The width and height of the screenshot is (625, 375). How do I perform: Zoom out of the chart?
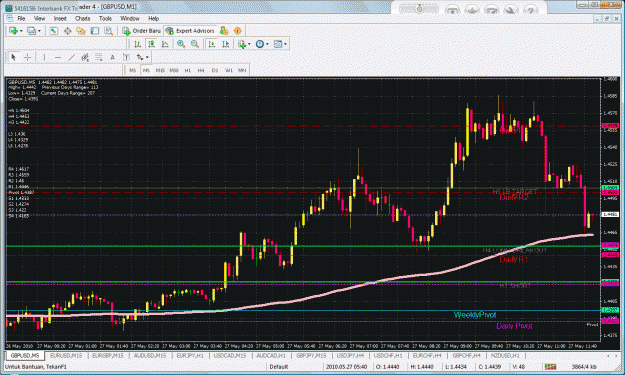click(x=195, y=44)
